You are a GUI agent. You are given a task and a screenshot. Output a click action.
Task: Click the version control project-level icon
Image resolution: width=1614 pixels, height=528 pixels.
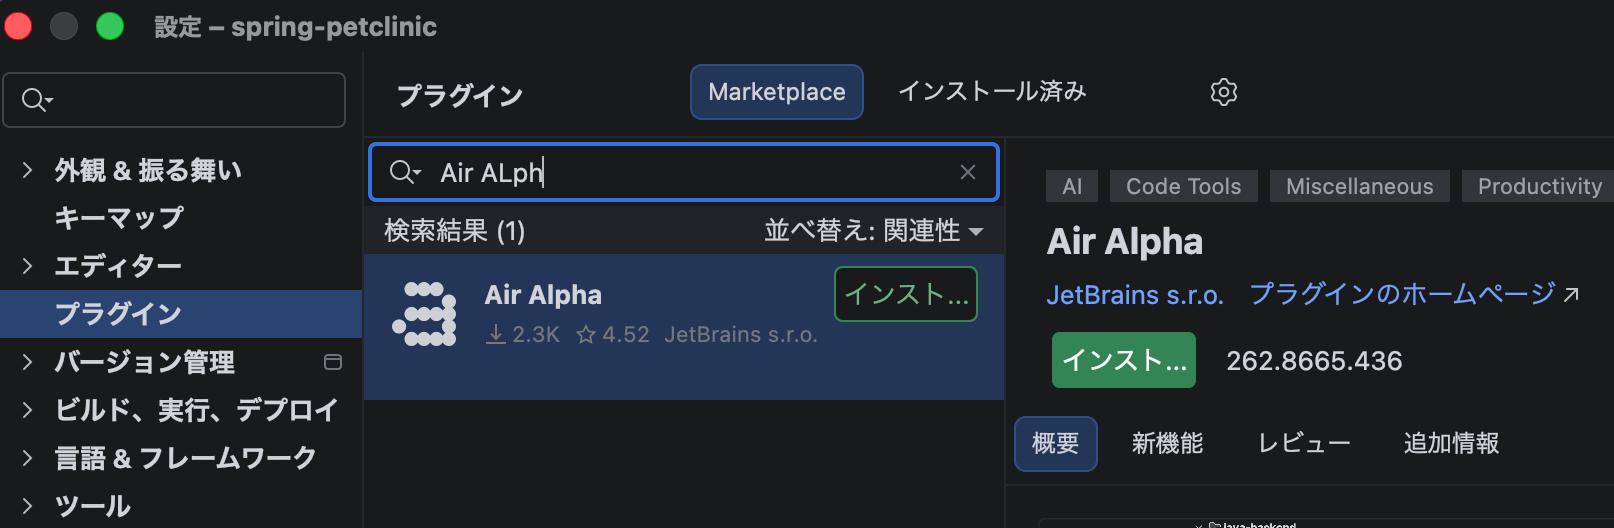[333, 362]
